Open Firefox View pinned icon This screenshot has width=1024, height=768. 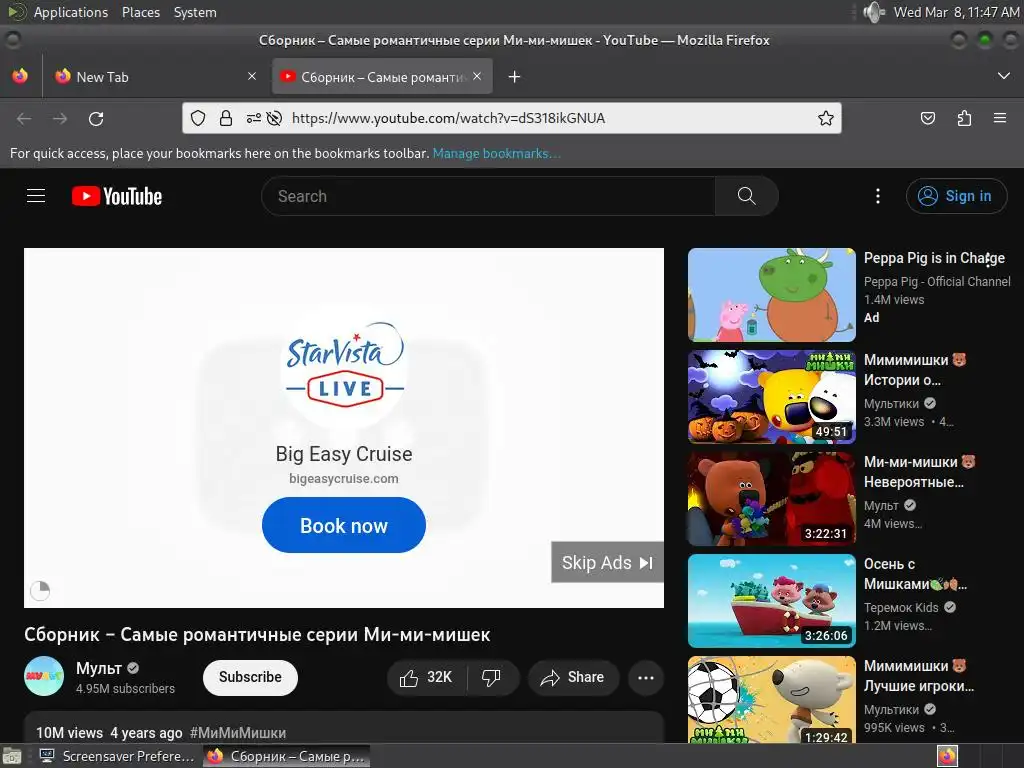(20, 76)
